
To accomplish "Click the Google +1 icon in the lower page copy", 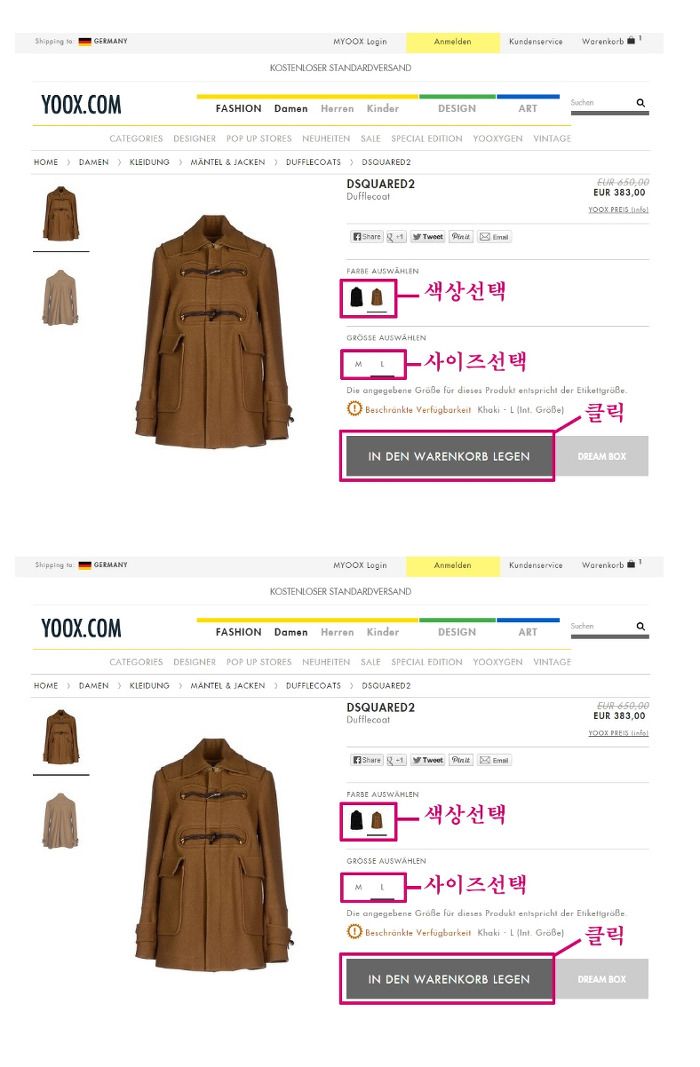I will (396, 760).
